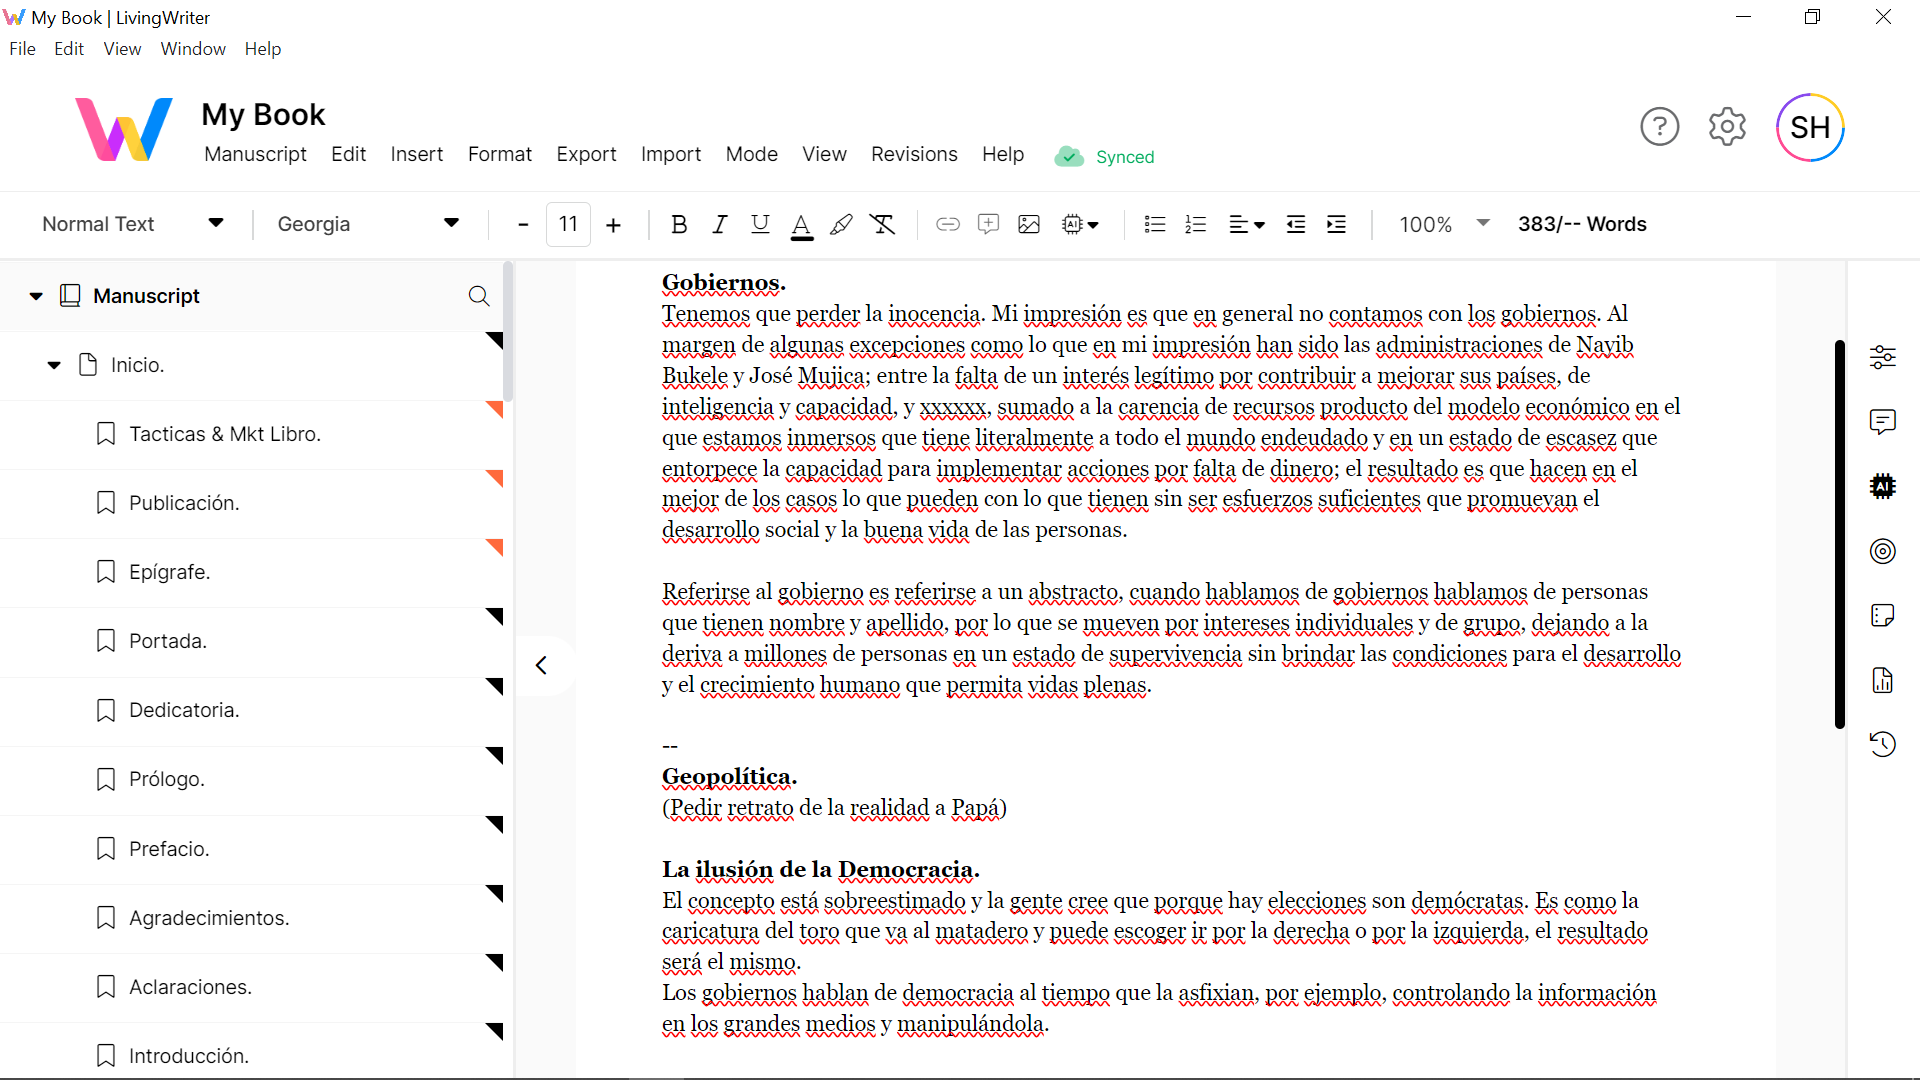1920x1080 pixels.
Task: Select the highlighter tool
Action: pyautogui.click(x=842, y=224)
